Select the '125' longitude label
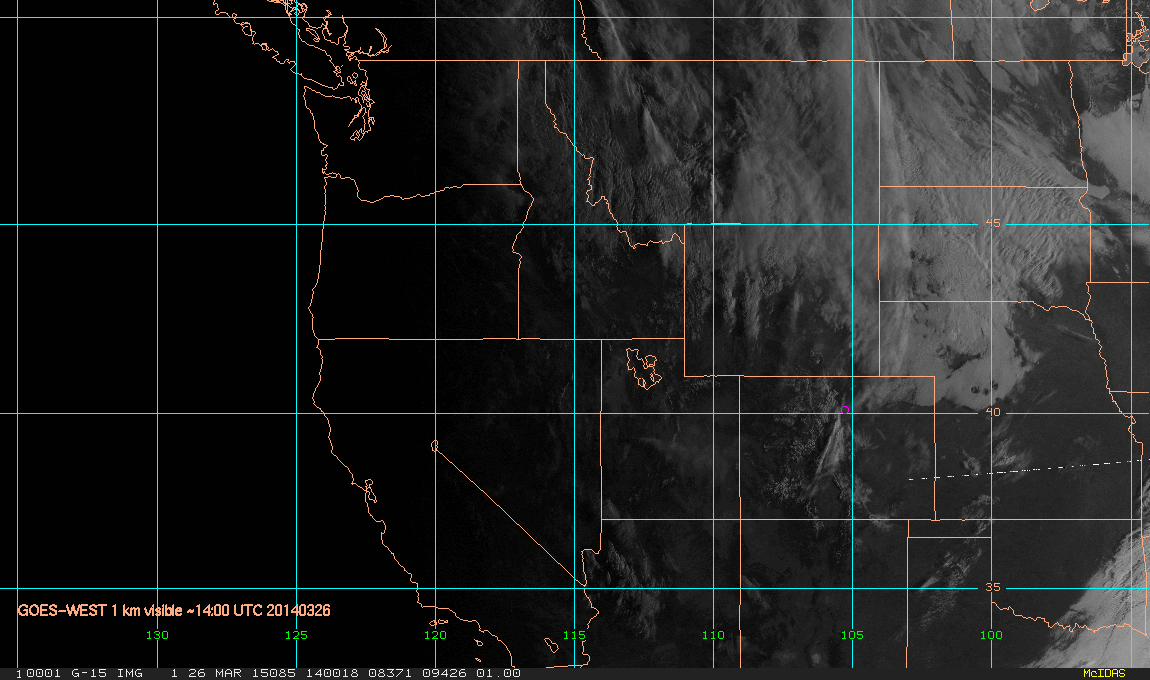 click(x=296, y=635)
